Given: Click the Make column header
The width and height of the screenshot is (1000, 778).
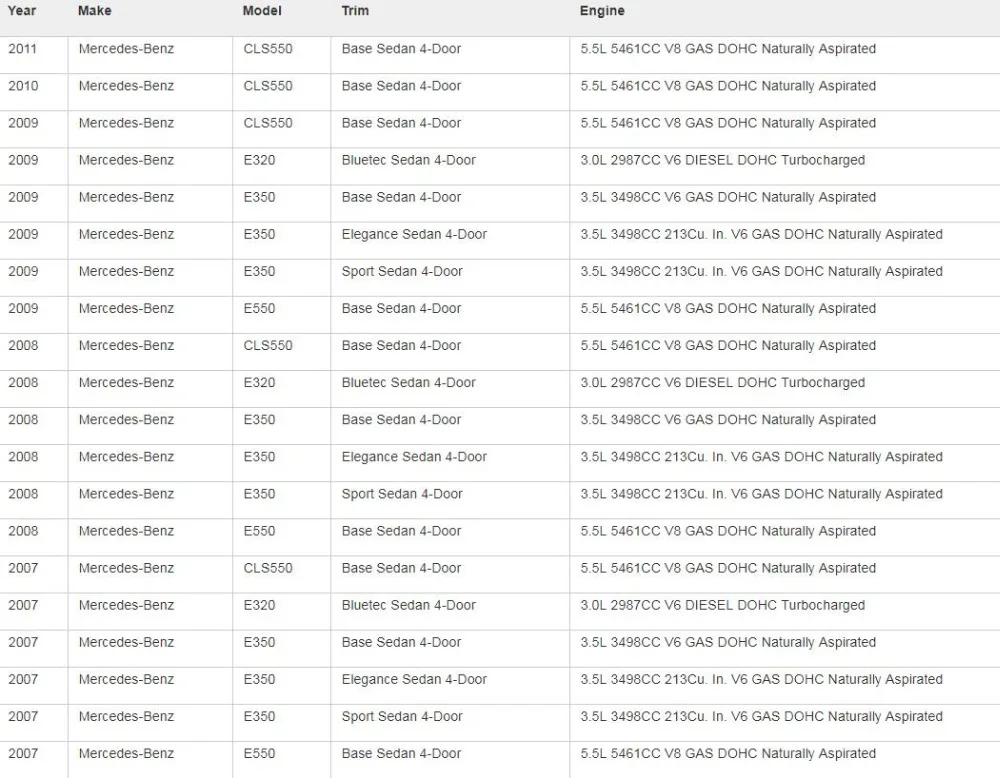Looking at the screenshot, I should [94, 11].
